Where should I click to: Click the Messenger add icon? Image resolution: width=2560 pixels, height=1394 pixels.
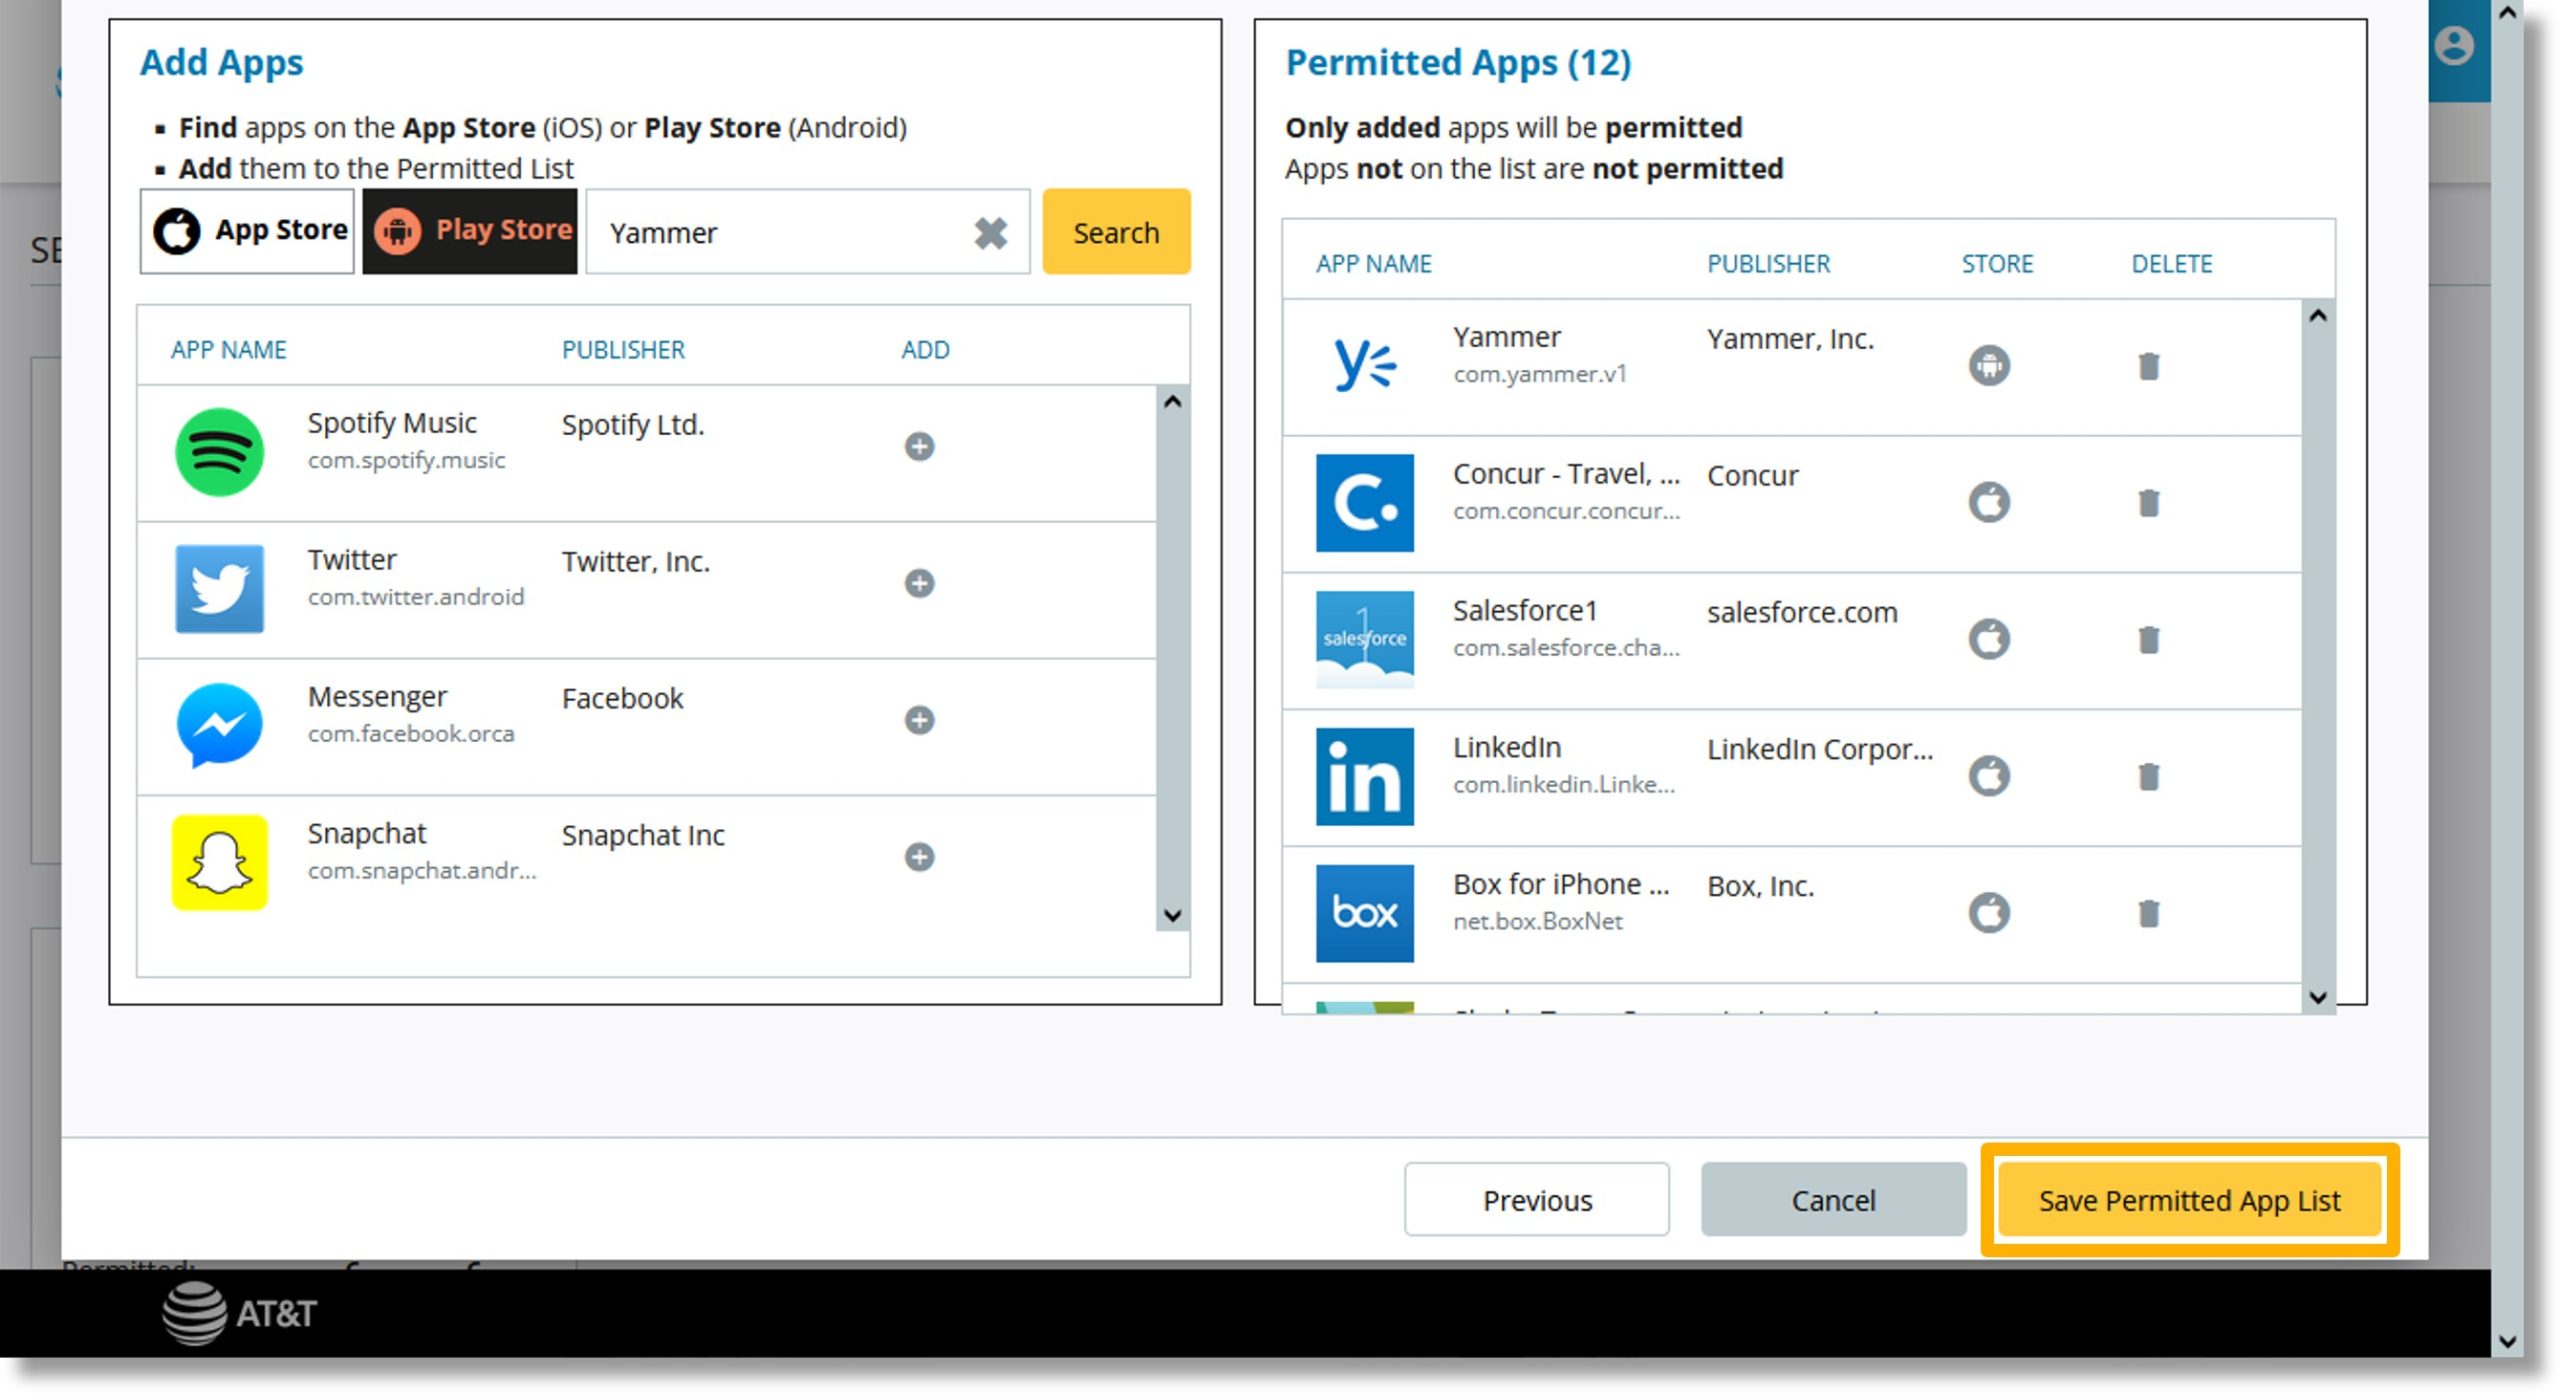click(920, 719)
